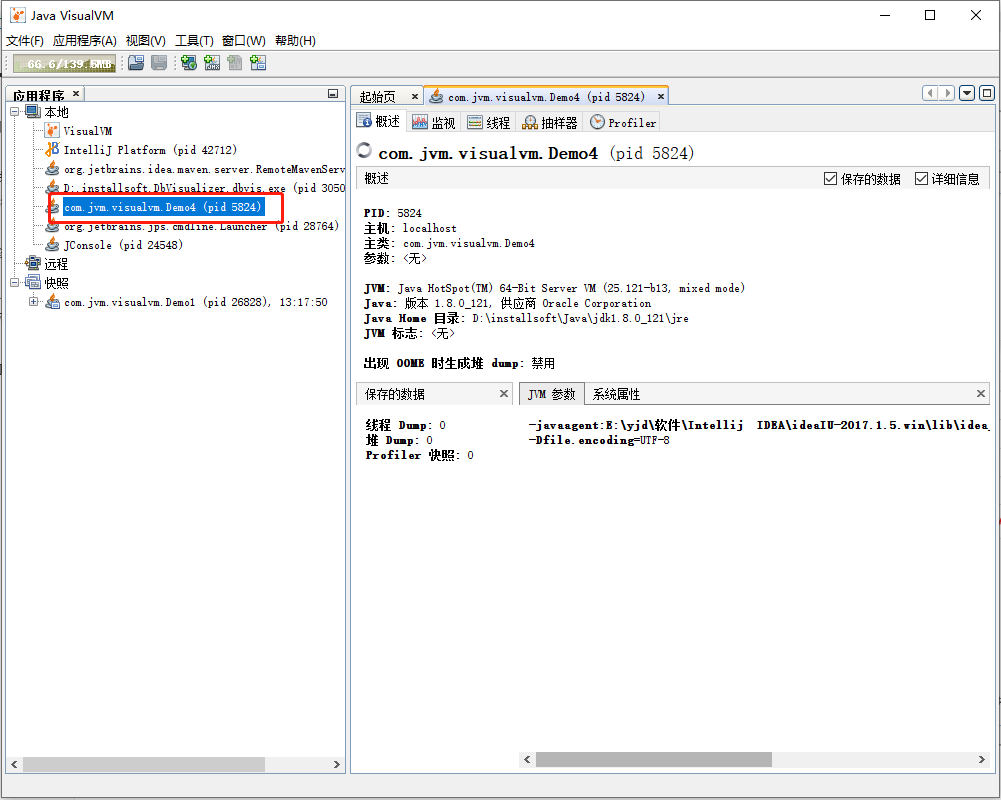Viewport: 1001px width, 800px height.
Task: Switch to the Profiler tab
Action: click(623, 122)
